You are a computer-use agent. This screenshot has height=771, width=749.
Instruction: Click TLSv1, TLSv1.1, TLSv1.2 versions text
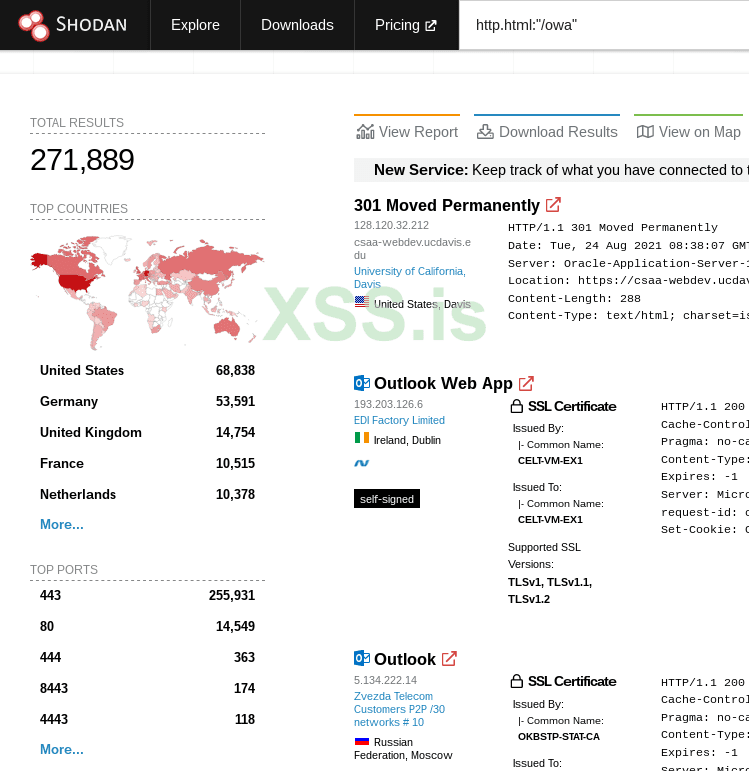(550, 591)
